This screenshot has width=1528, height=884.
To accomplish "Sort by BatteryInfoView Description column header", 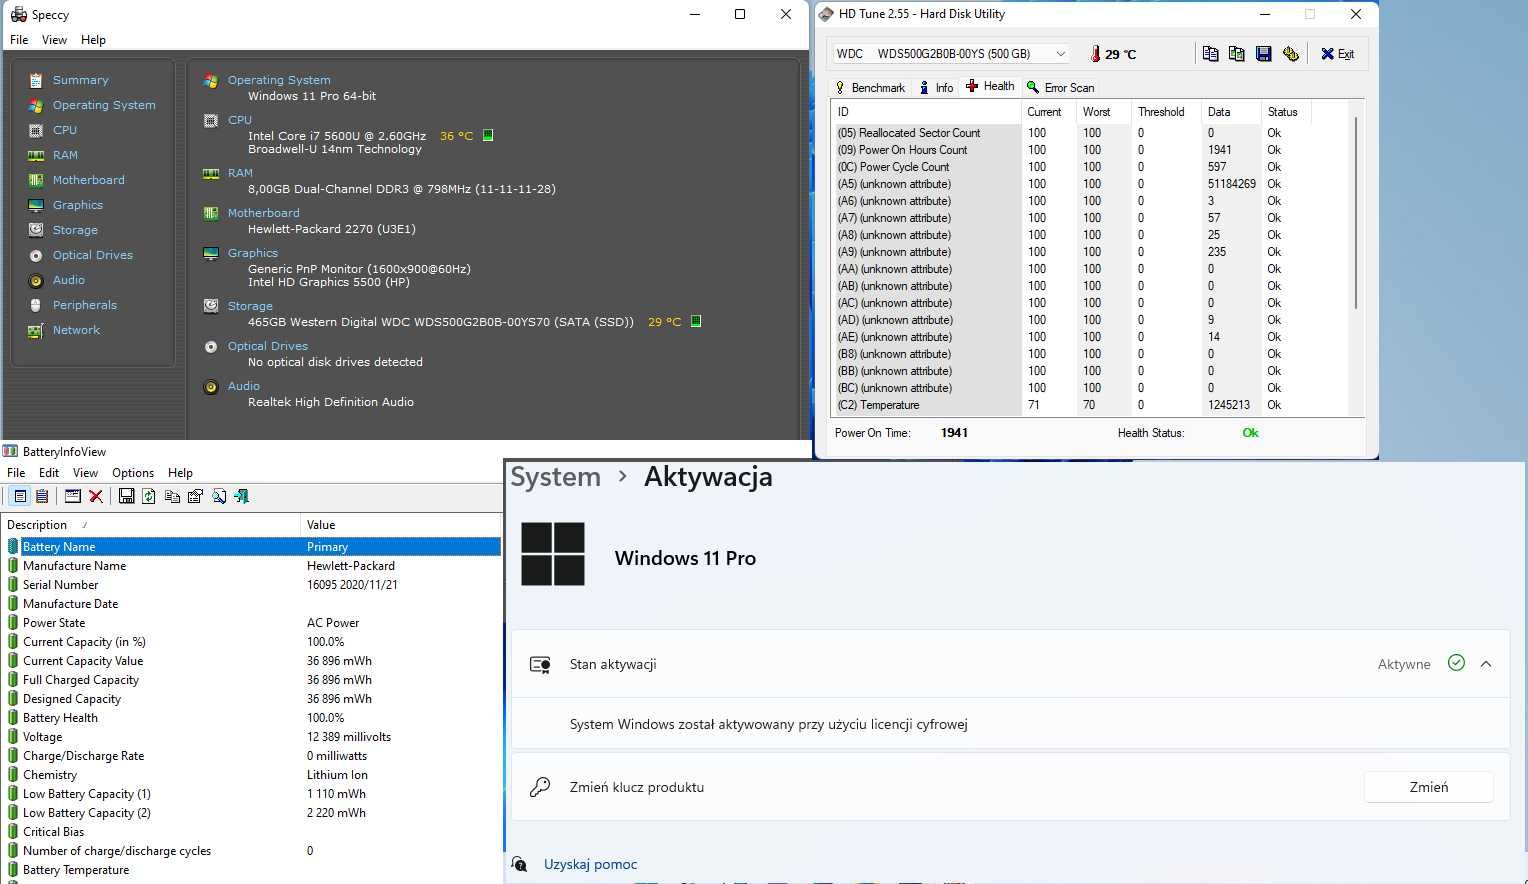I will coord(150,525).
